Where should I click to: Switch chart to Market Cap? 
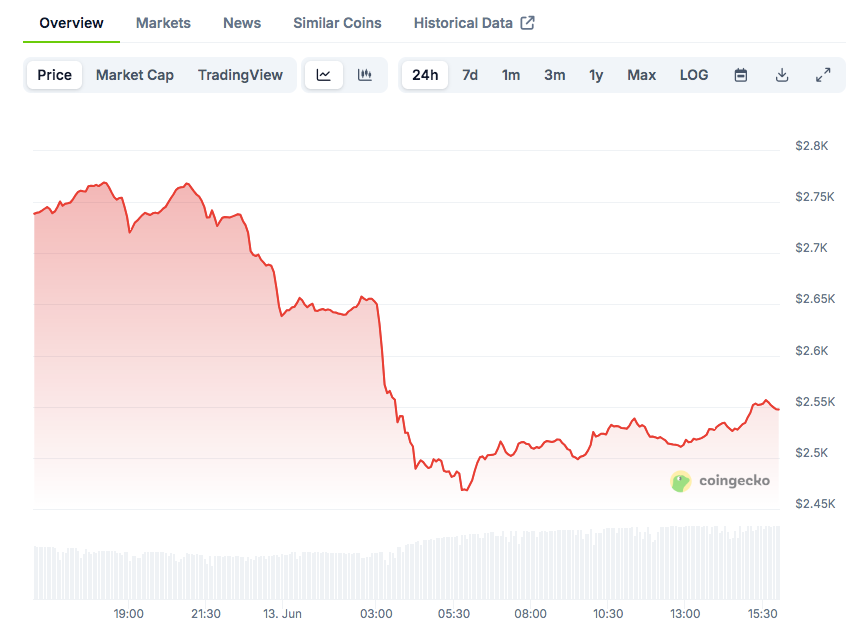click(135, 75)
